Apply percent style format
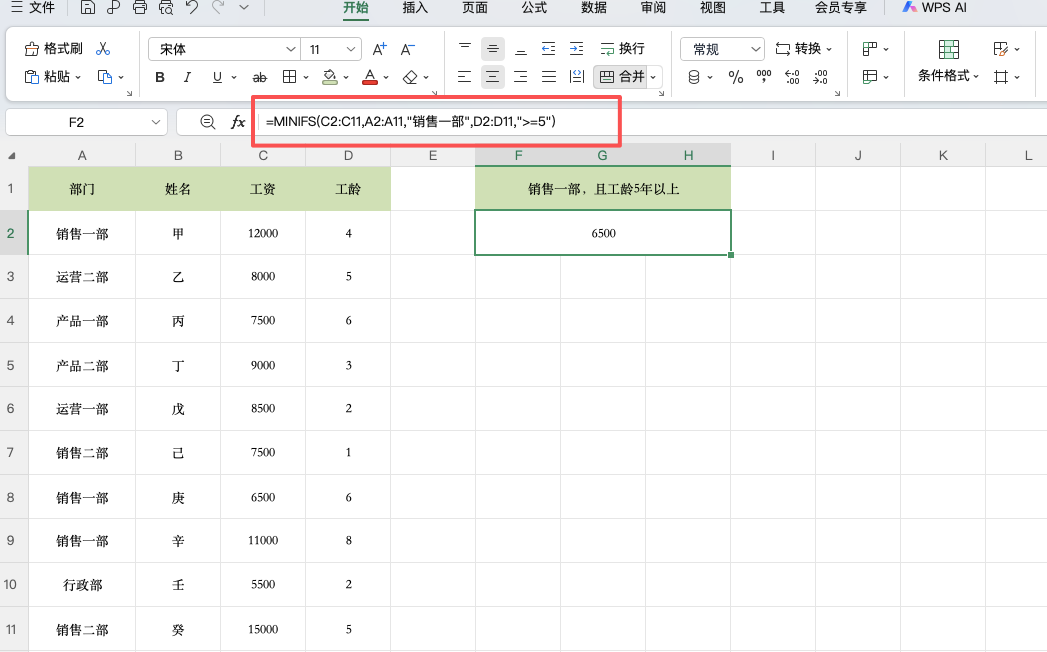1047x652 pixels. point(736,77)
